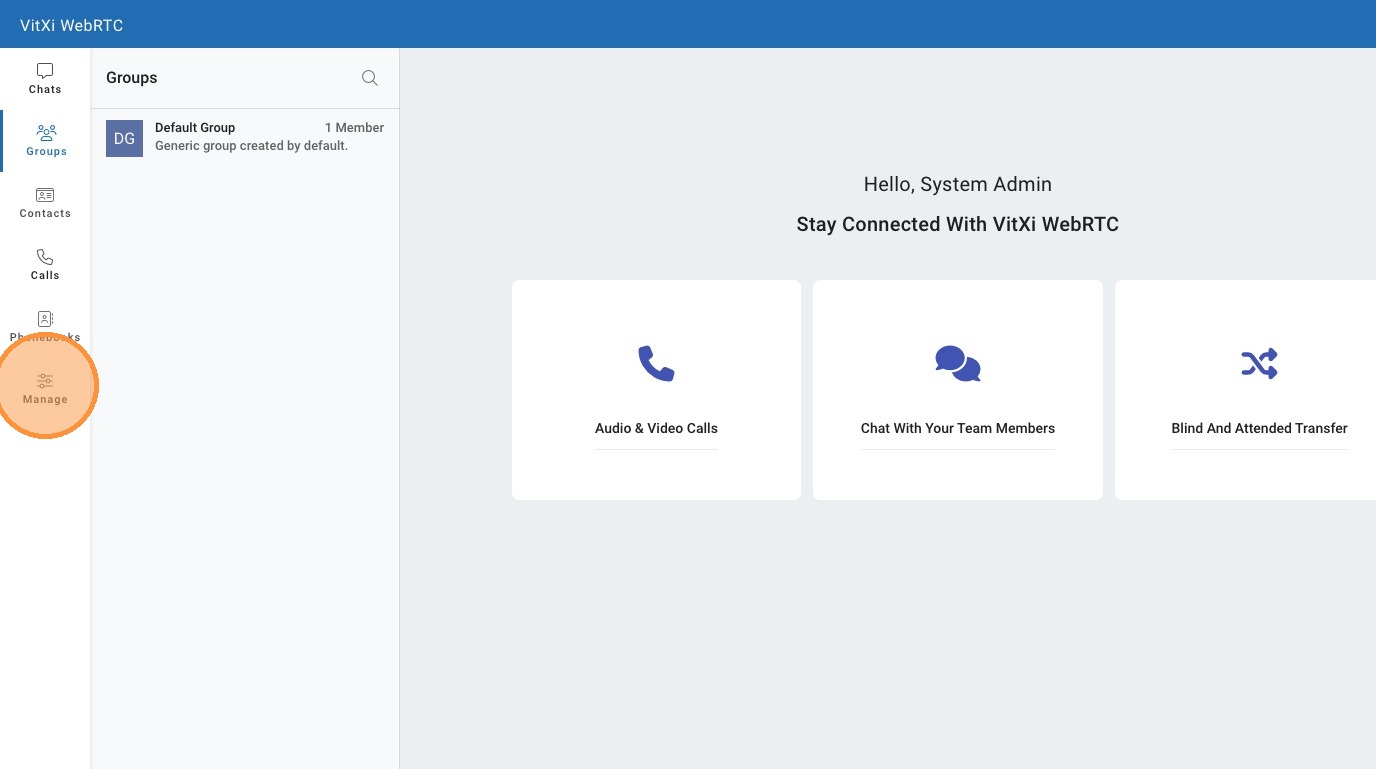Click the "1 Member" count
The width and height of the screenshot is (1376, 769).
tap(354, 128)
